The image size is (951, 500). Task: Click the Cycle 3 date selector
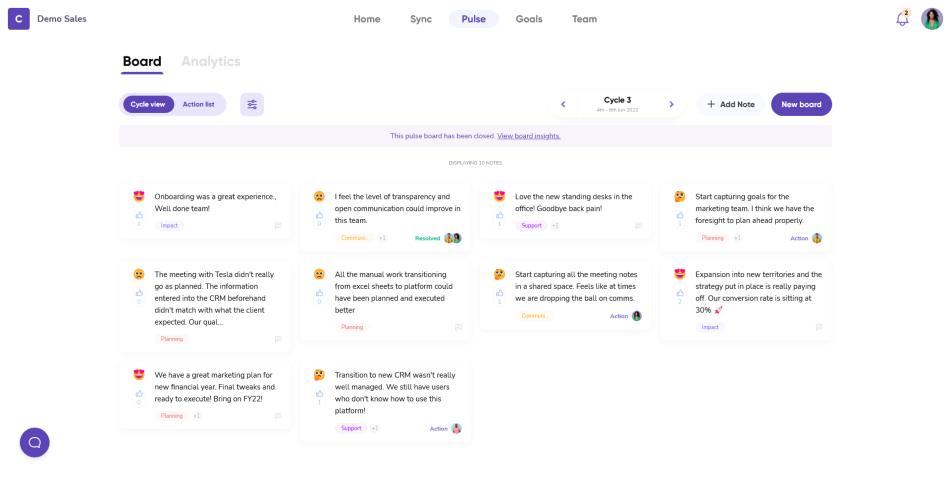click(x=617, y=104)
